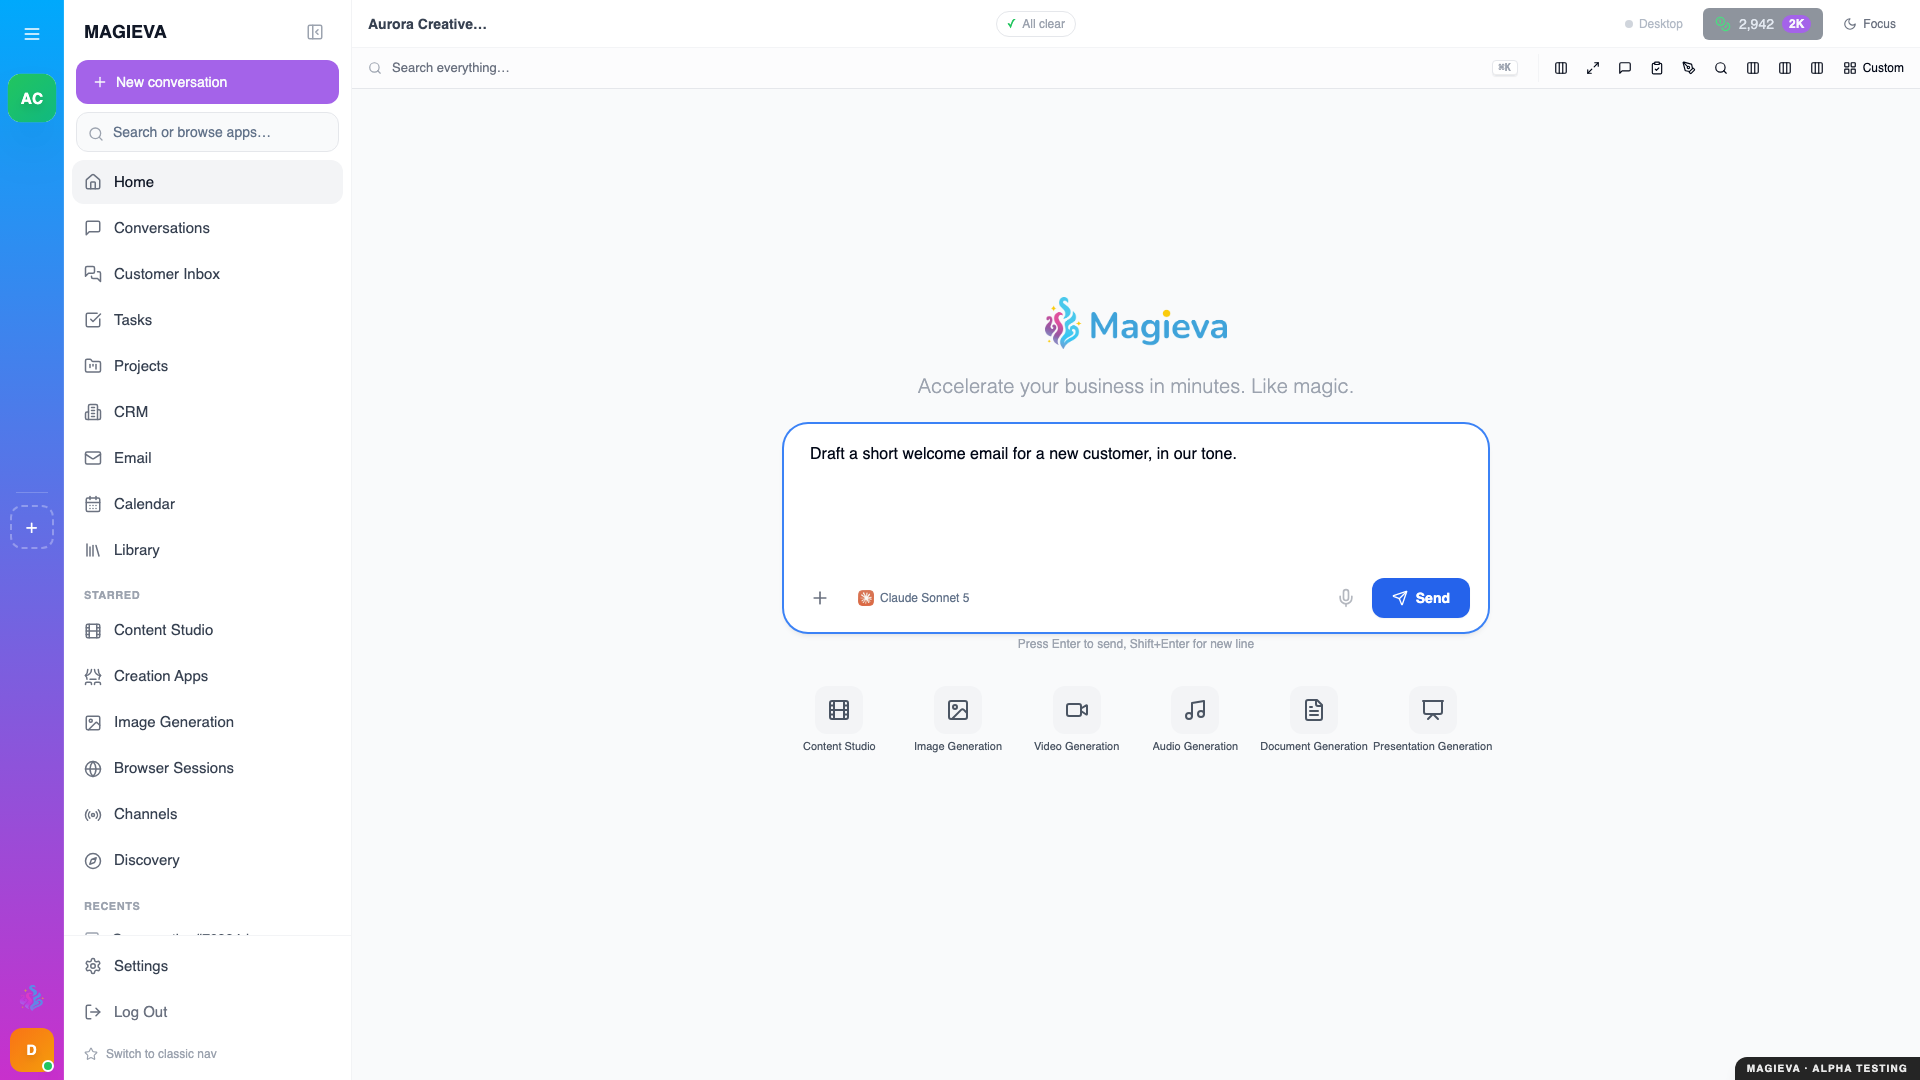Send the drafted prompt

click(1420, 598)
